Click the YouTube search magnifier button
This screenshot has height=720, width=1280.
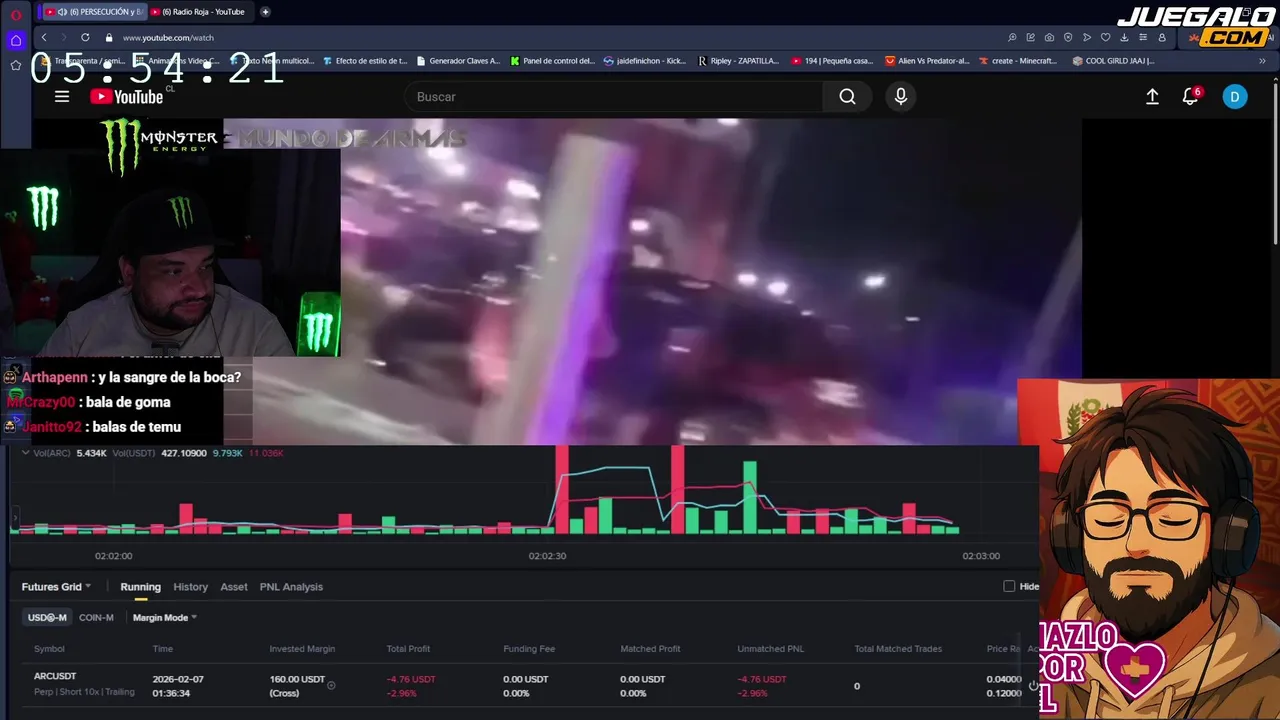point(847,96)
